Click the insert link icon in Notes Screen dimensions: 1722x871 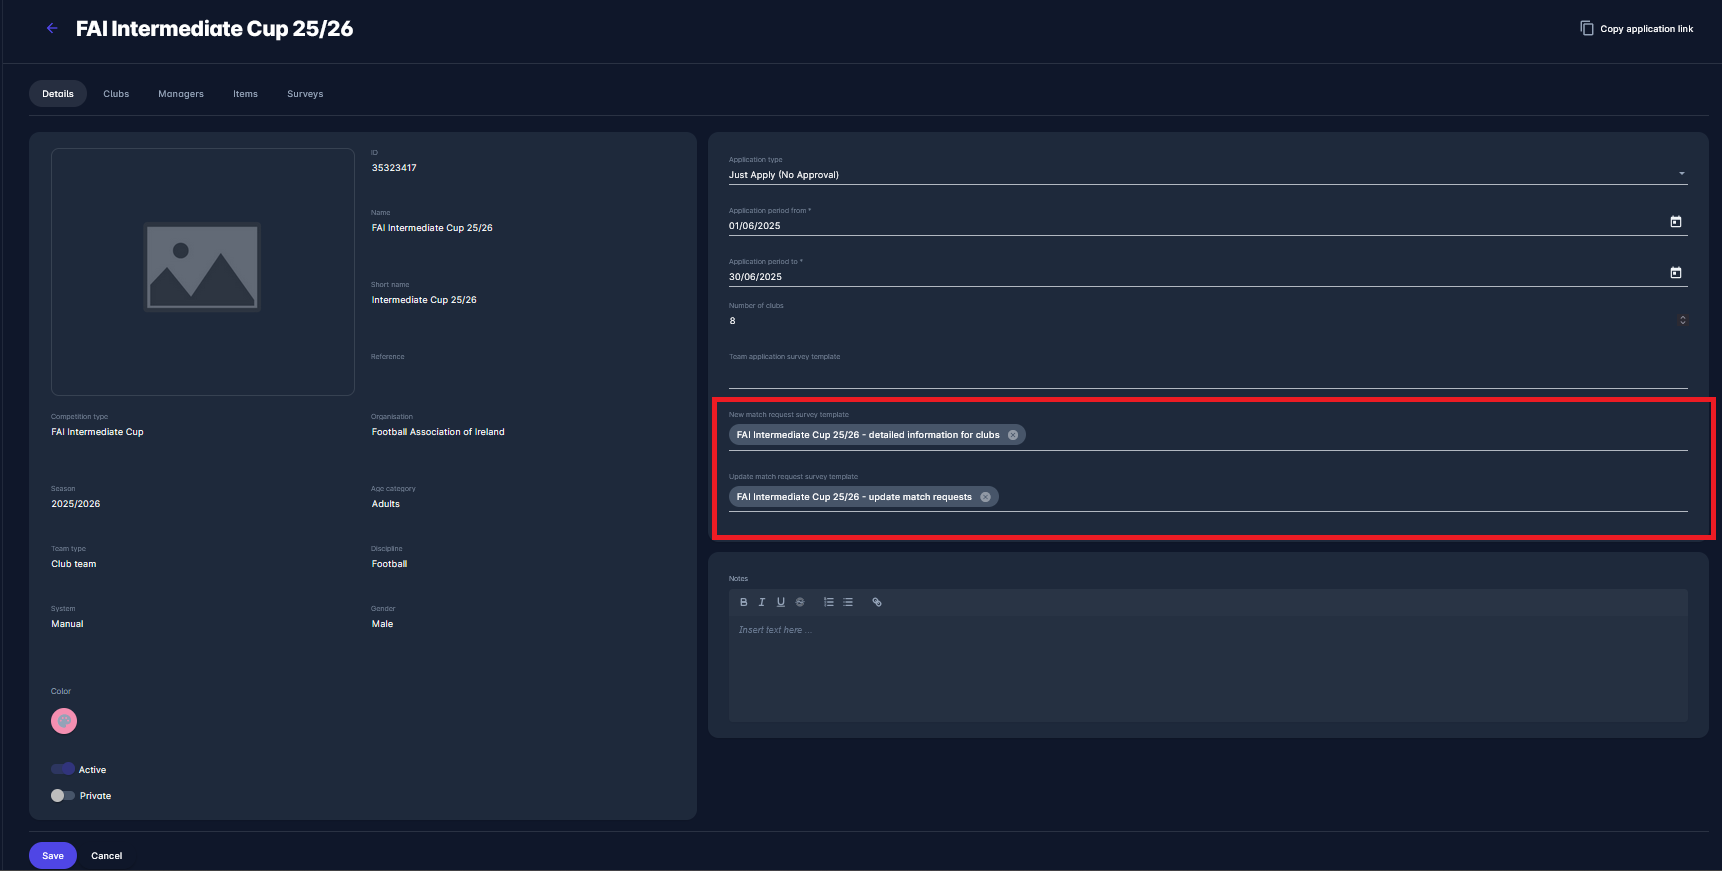pyautogui.click(x=877, y=602)
